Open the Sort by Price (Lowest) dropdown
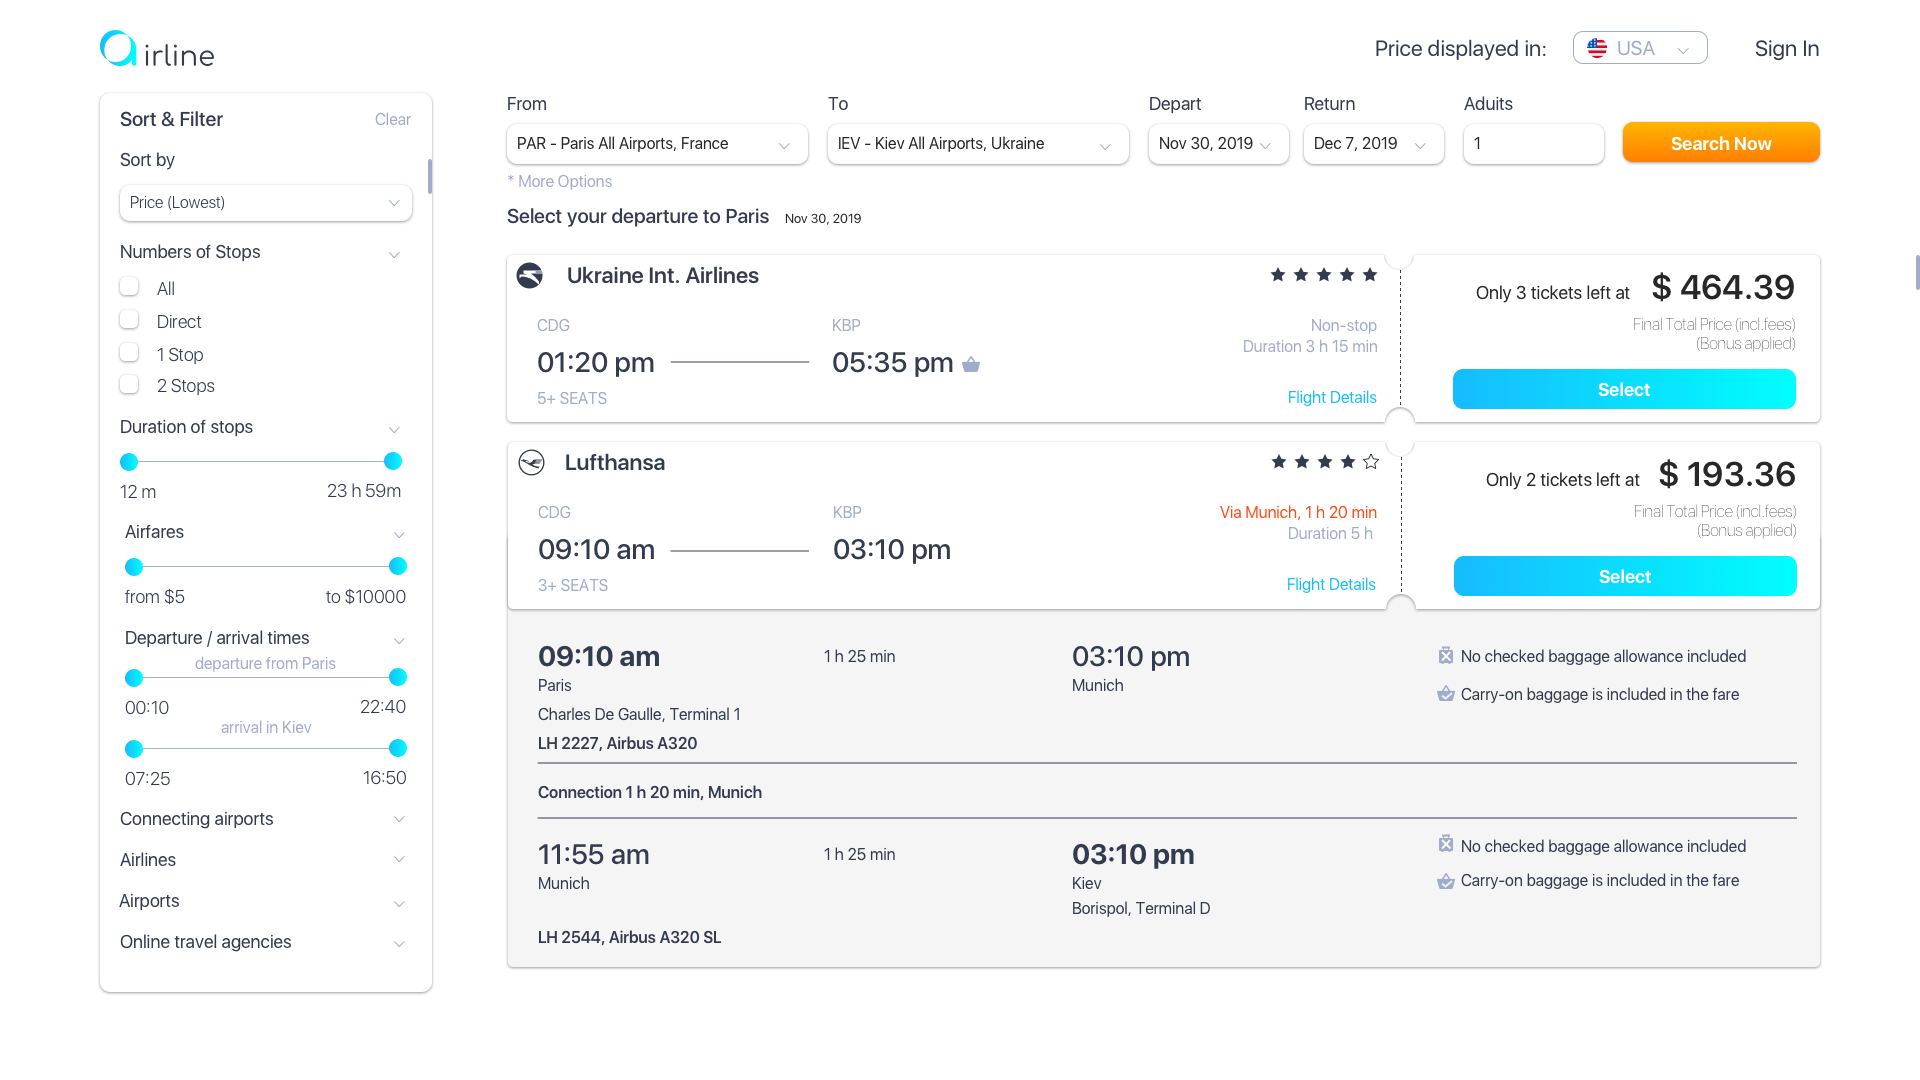Viewport: 1920px width, 1080px height. coord(266,203)
